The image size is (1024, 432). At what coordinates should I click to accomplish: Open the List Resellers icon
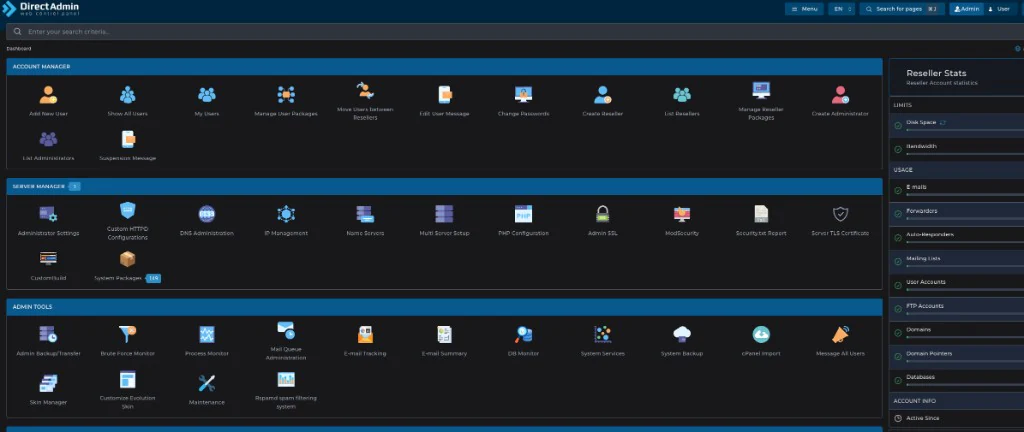pos(682,95)
